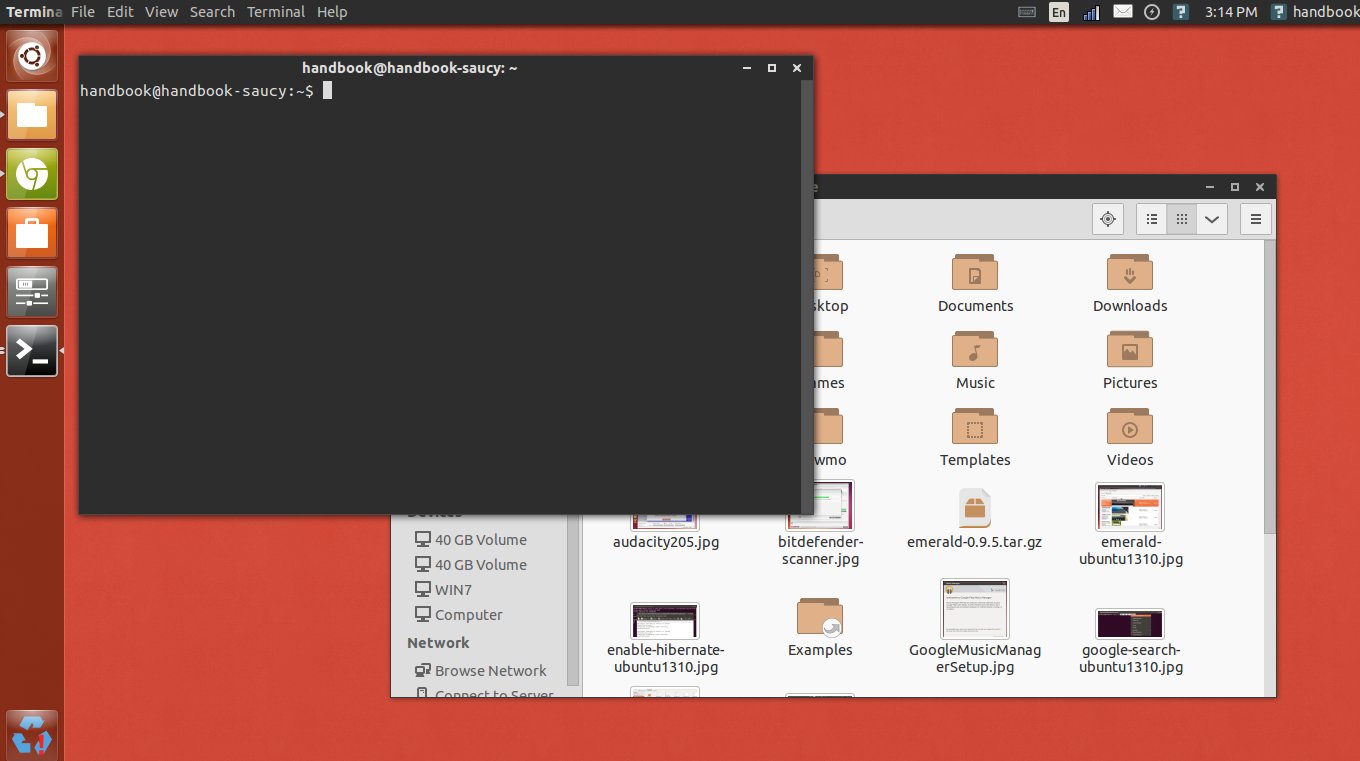Click the location target icon in Files toolbar
The image size is (1360, 761).
1107,219
